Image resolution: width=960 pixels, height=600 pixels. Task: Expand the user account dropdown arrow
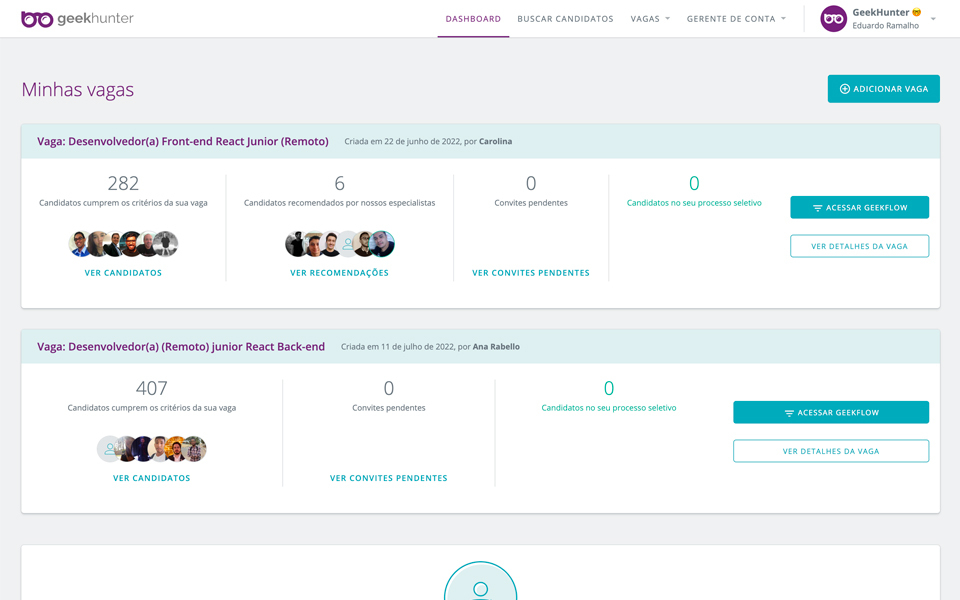coord(933,19)
